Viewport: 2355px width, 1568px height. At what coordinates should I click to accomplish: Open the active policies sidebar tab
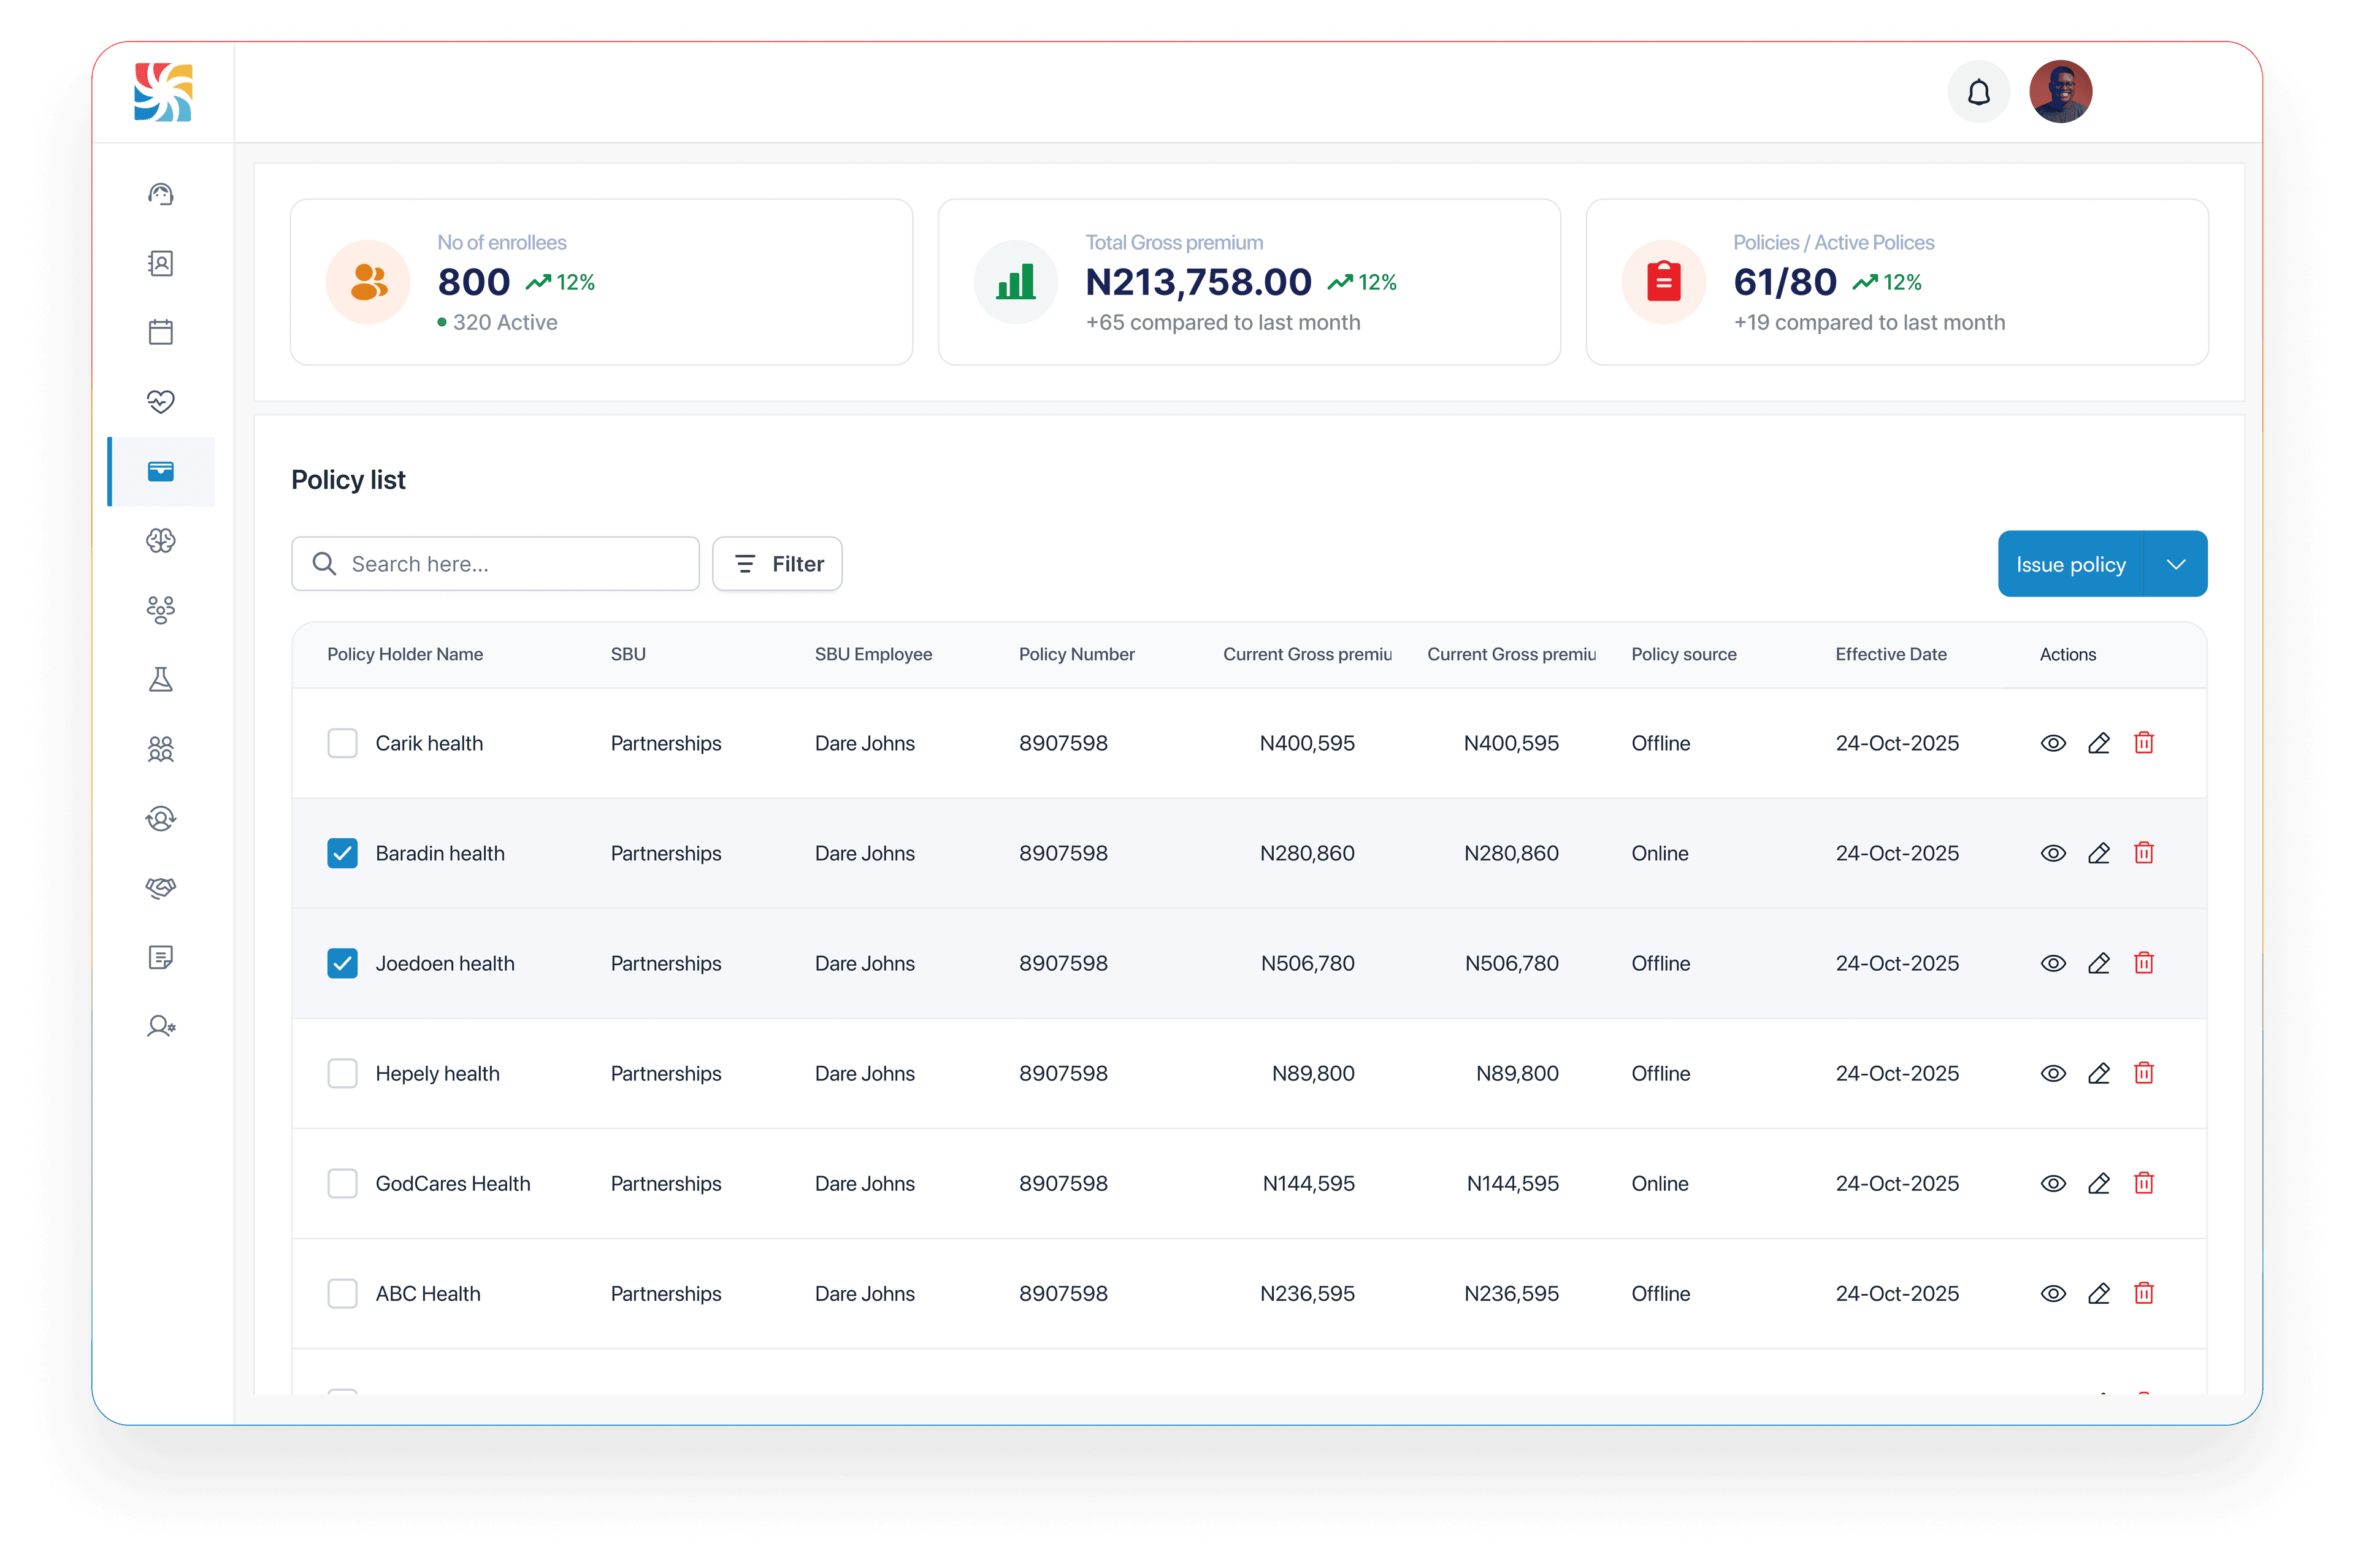[x=161, y=471]
